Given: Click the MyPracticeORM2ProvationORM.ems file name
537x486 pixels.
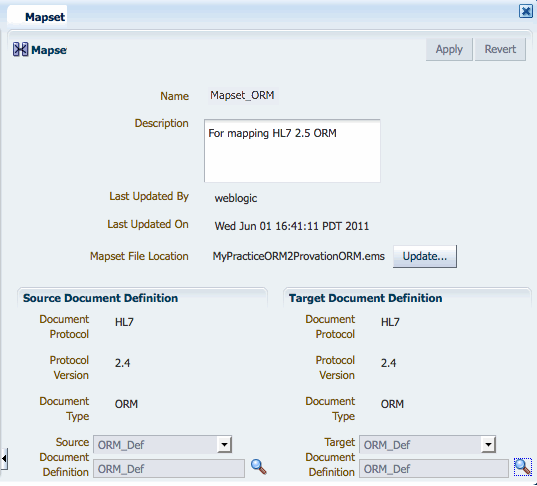Looking at the screenshot, I should [x=299, y=257].
